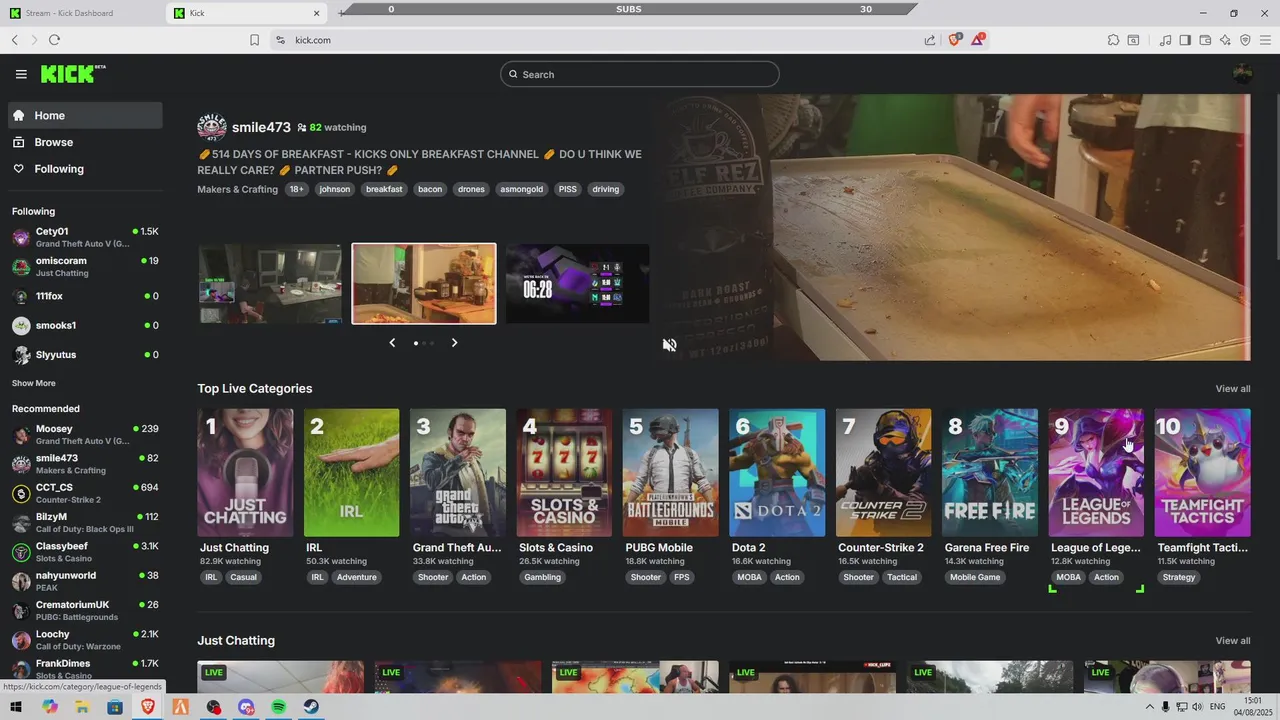The height and width of the screenshot is (720, 1280).
Task: Show next featured stream with right arrow
Action: (454, 343)
